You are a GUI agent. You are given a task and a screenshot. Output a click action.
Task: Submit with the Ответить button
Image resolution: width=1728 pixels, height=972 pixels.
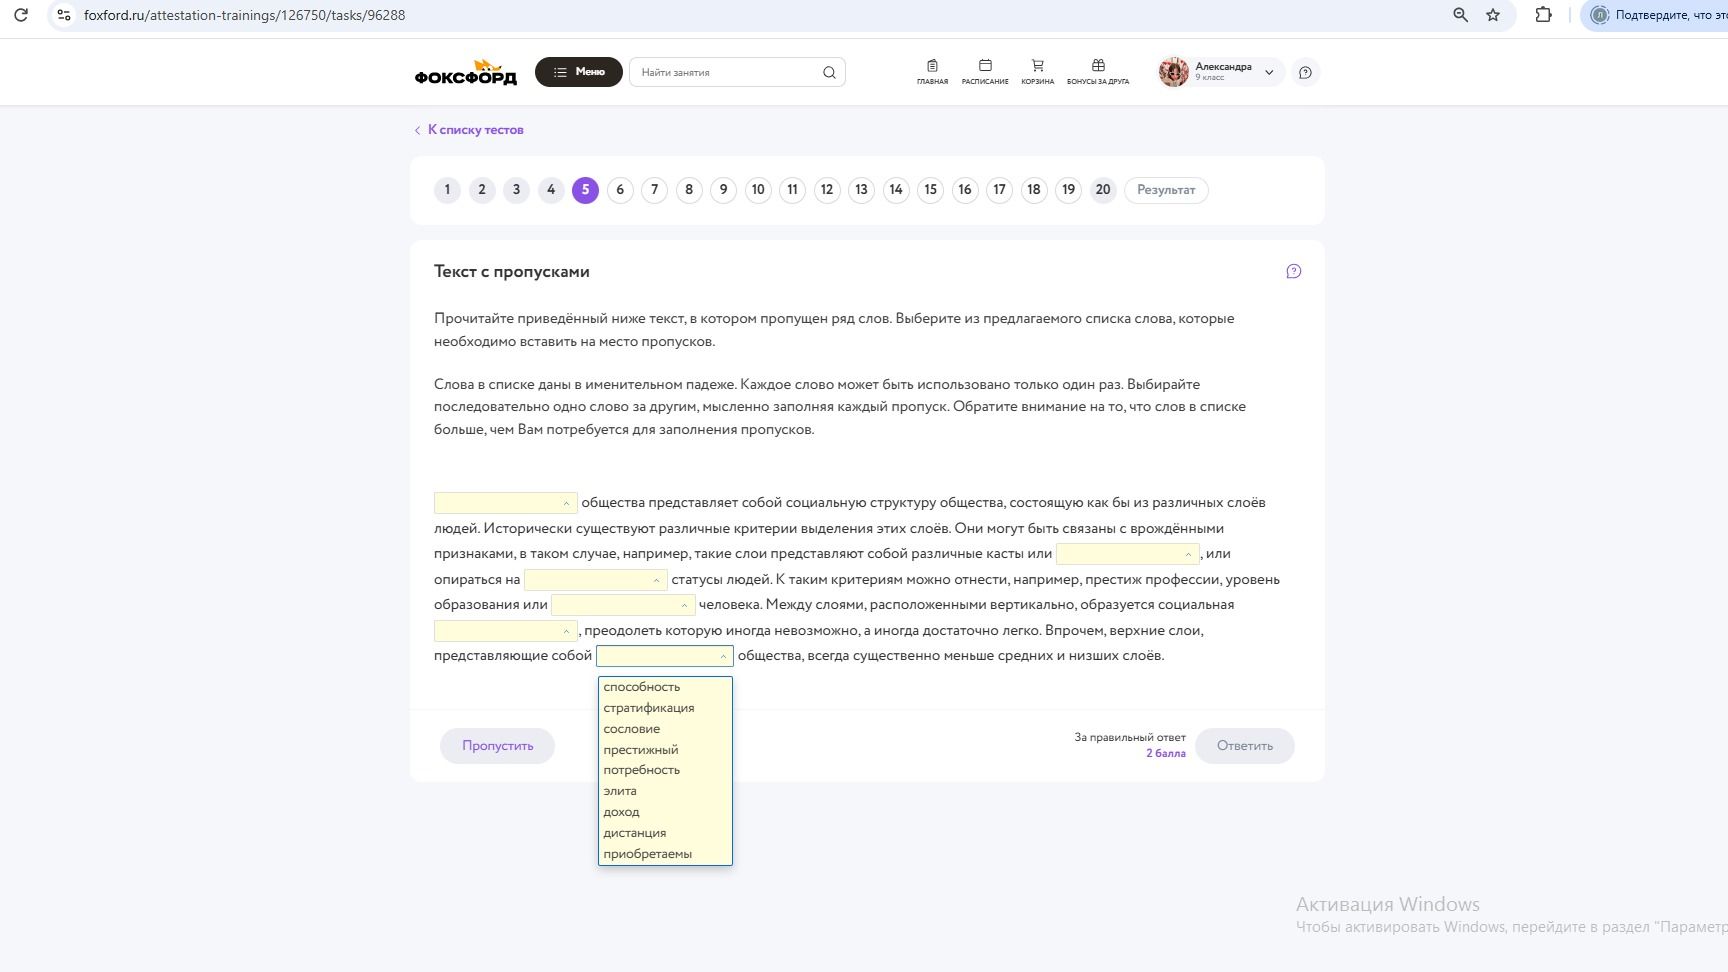pyautogui.click(x=1244, y=746)
